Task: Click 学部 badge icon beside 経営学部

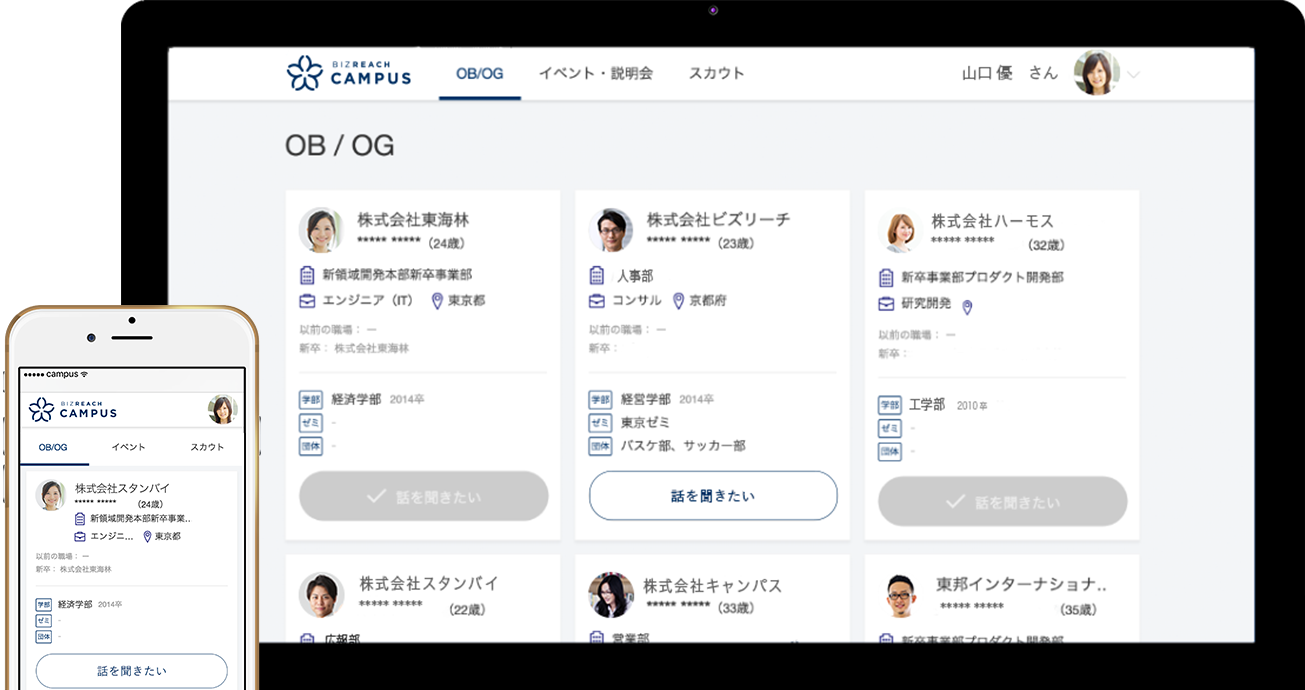Action: point(599,399)
